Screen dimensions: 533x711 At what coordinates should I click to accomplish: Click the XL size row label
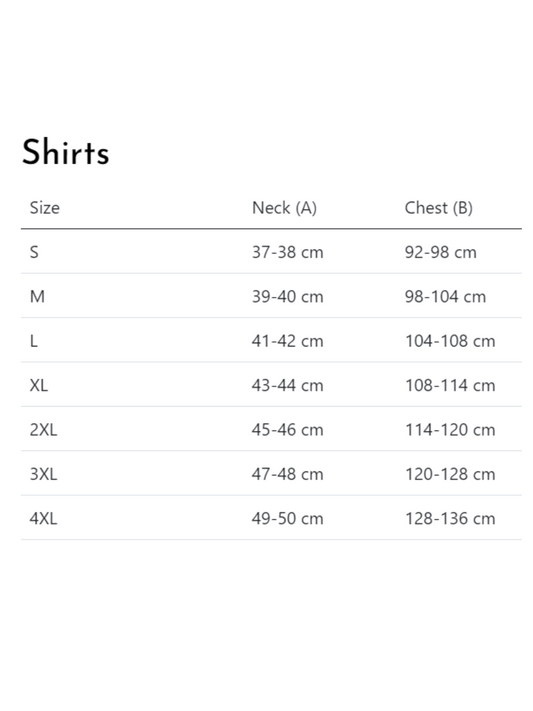click(39, 385)
